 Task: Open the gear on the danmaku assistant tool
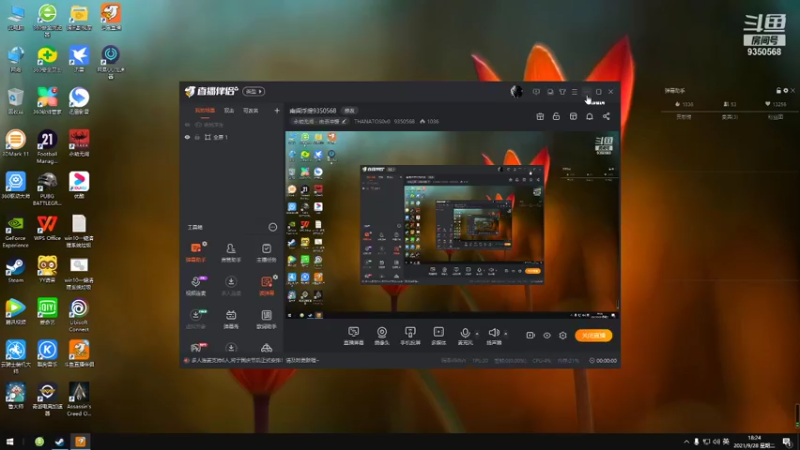(205, 244)
